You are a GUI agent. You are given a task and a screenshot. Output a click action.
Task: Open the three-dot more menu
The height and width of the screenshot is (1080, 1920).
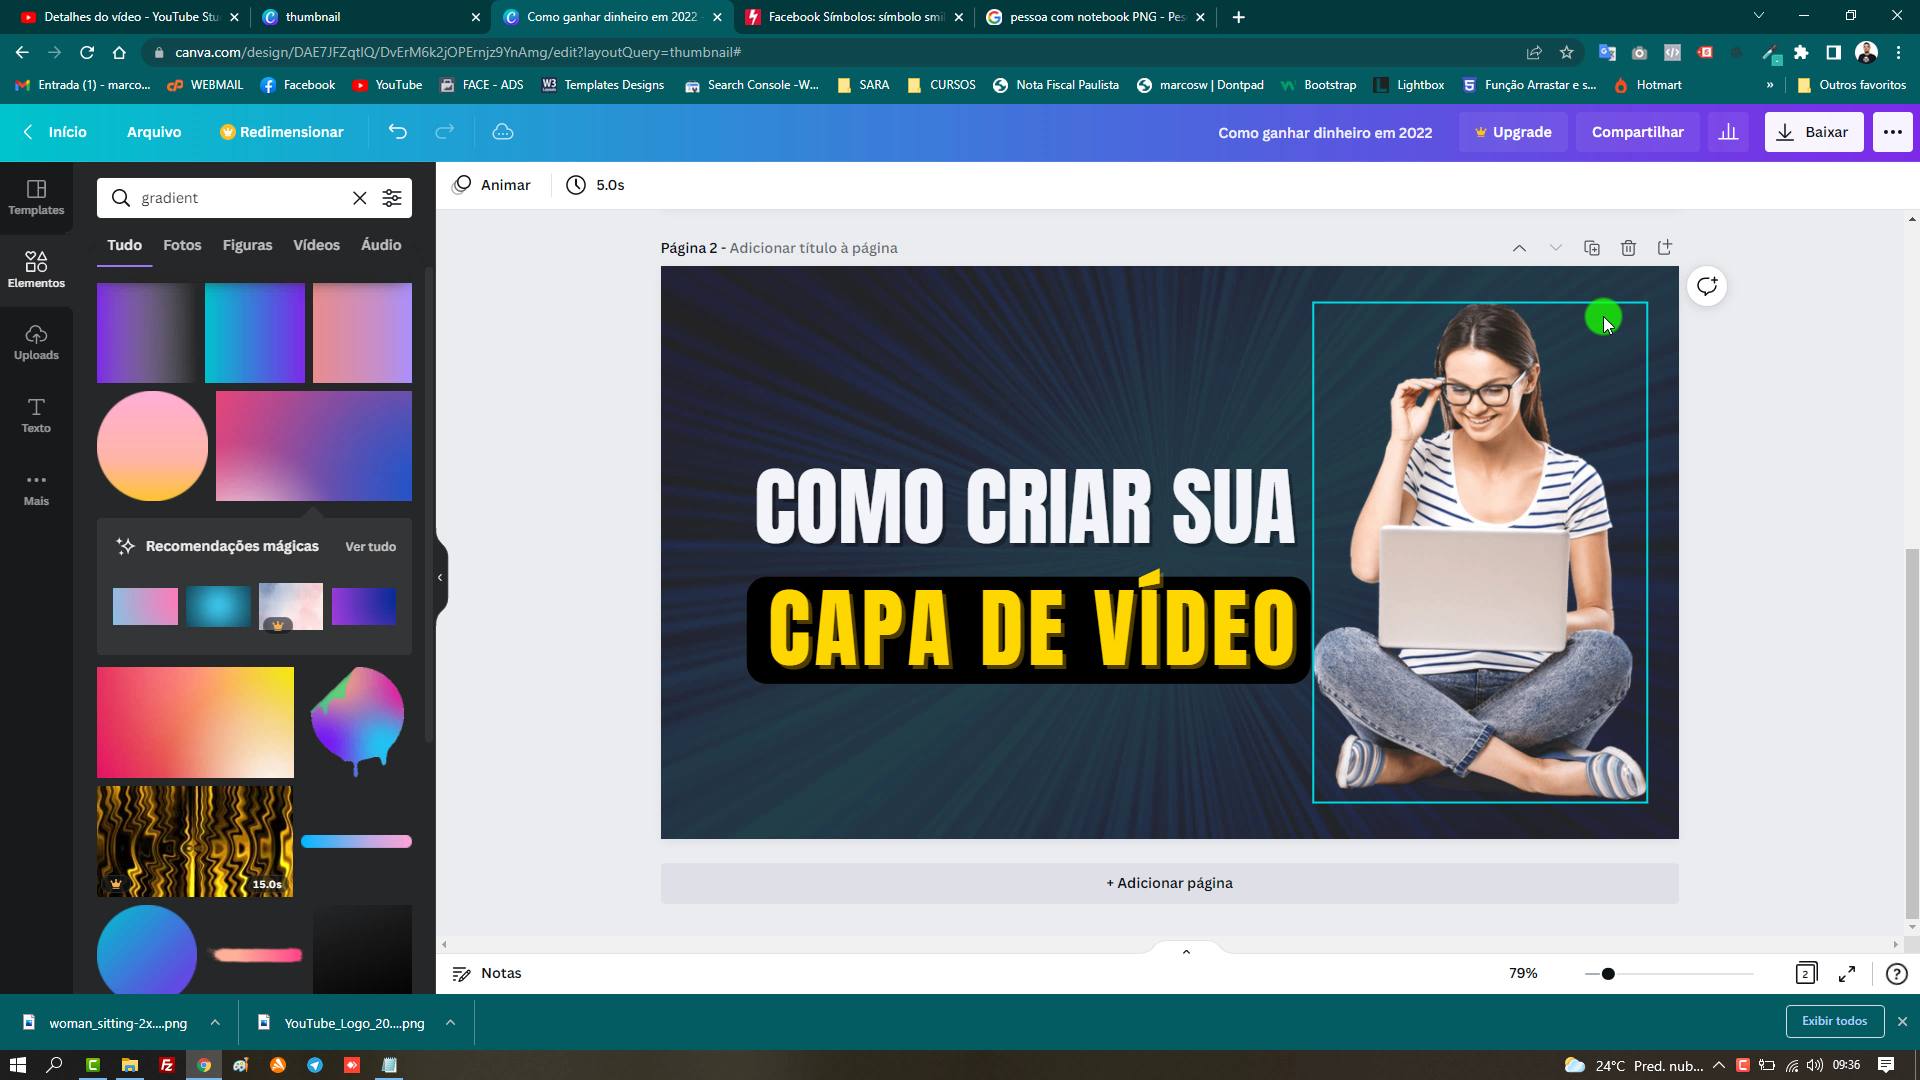coord(1892,132)
